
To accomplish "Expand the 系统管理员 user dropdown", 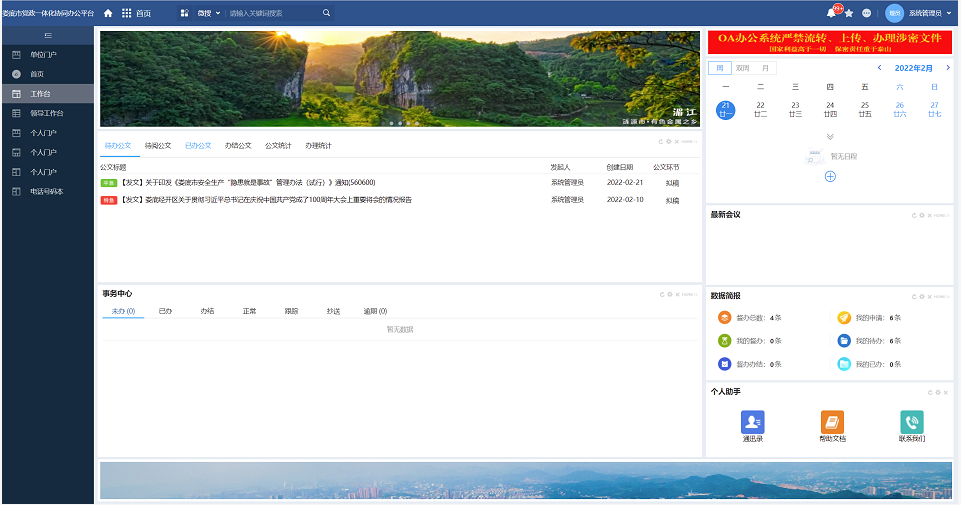I will 929,13.
